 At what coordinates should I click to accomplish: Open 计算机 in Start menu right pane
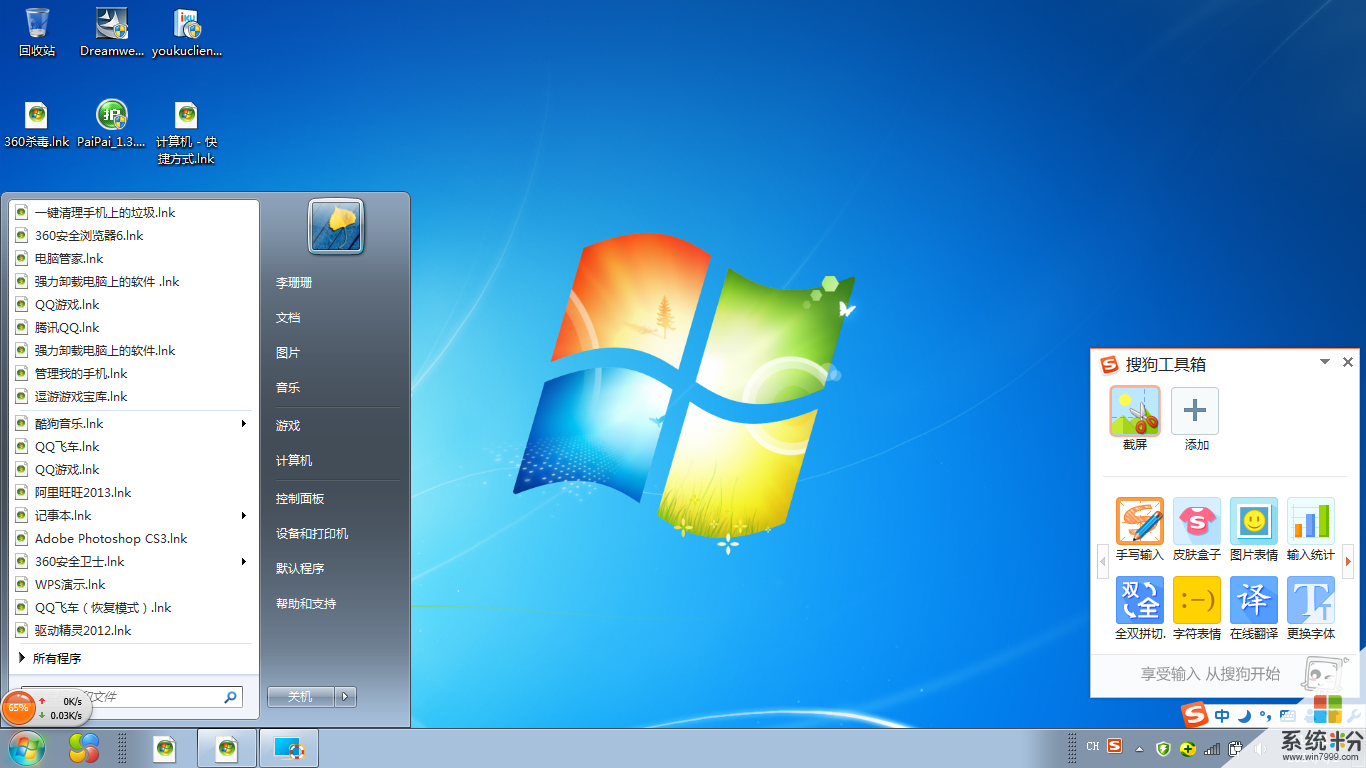(x=294, y=461)
